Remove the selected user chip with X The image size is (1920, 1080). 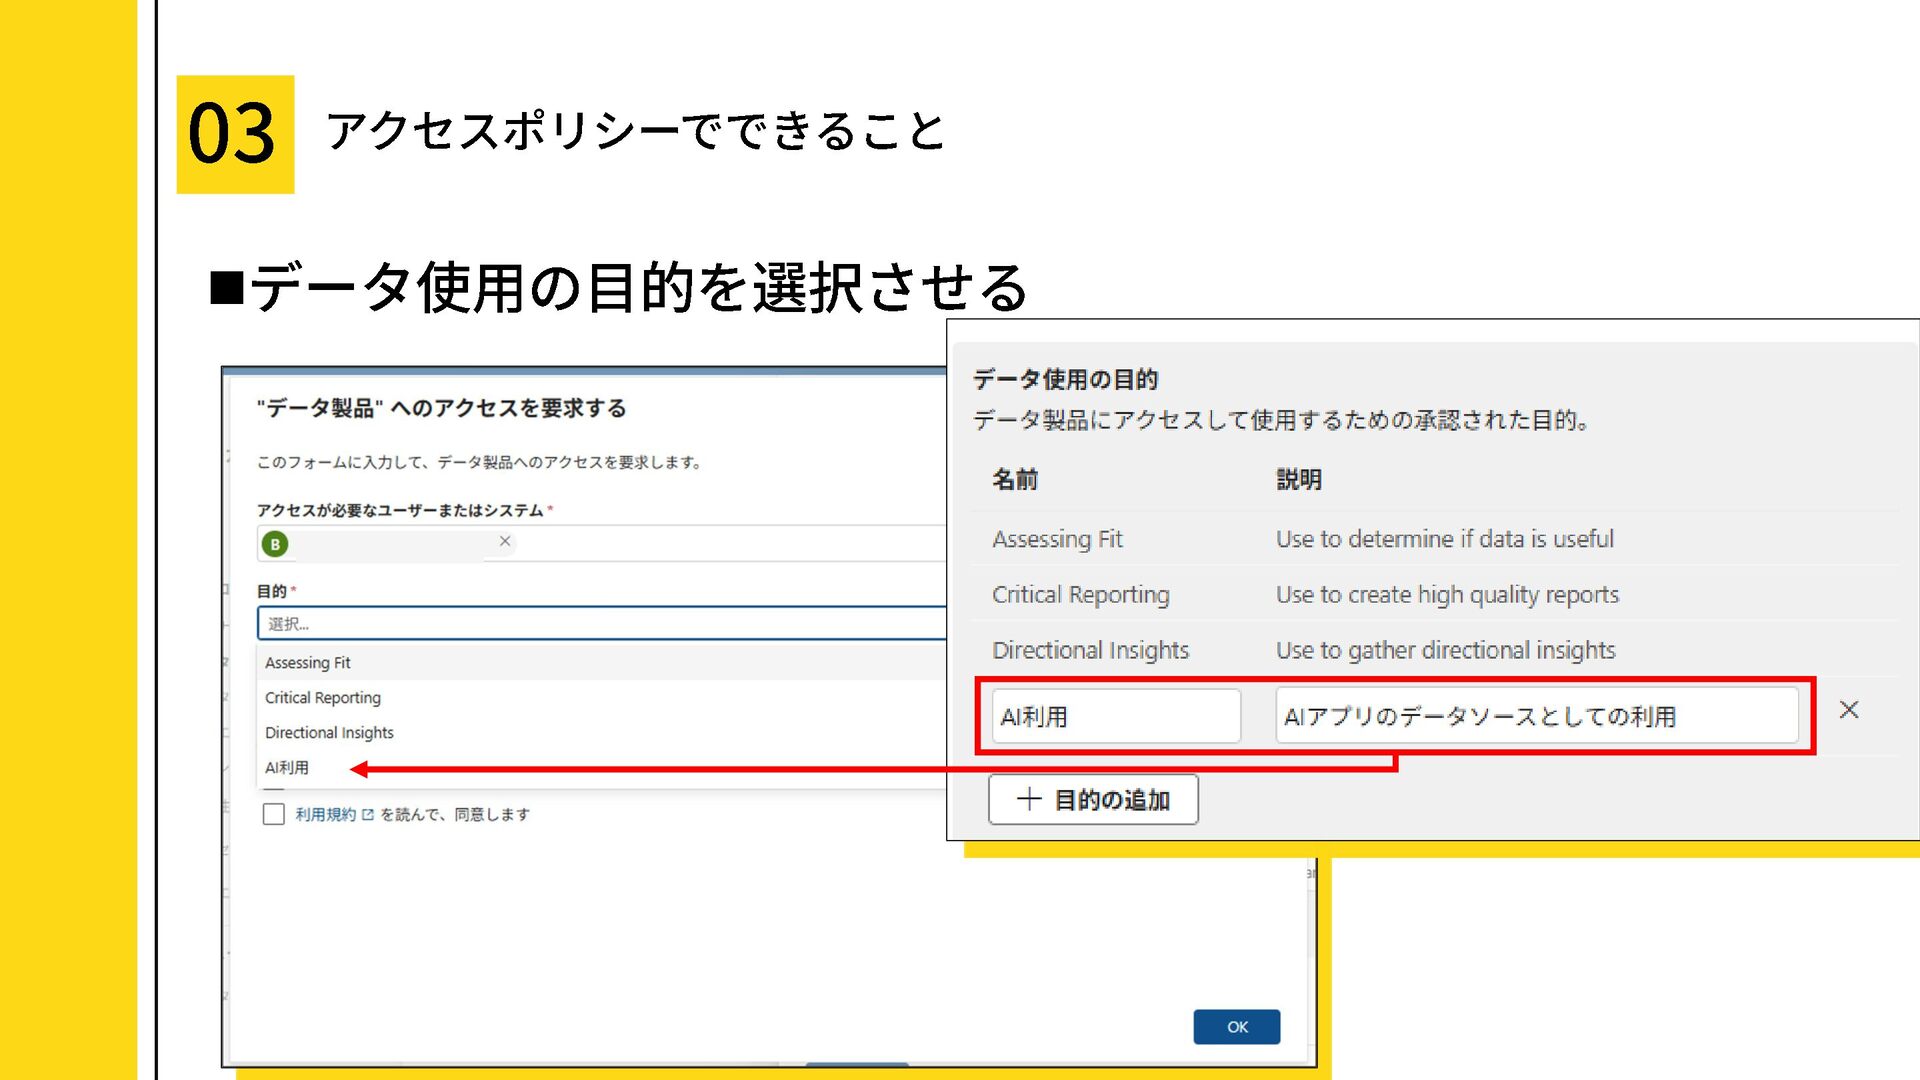click(505, 541)
